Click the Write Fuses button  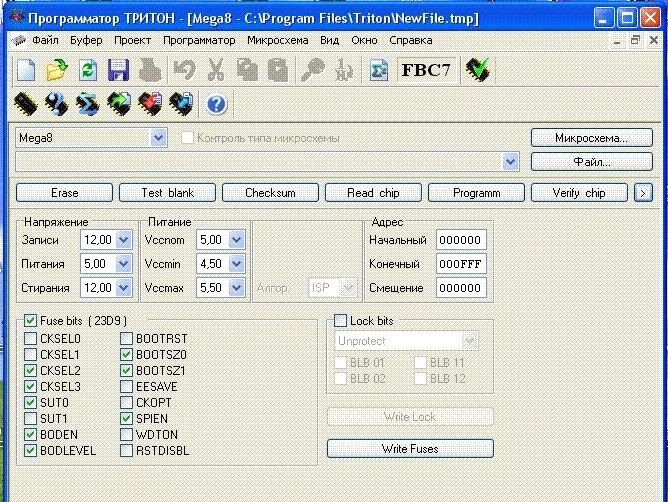[x=410, y=448]
